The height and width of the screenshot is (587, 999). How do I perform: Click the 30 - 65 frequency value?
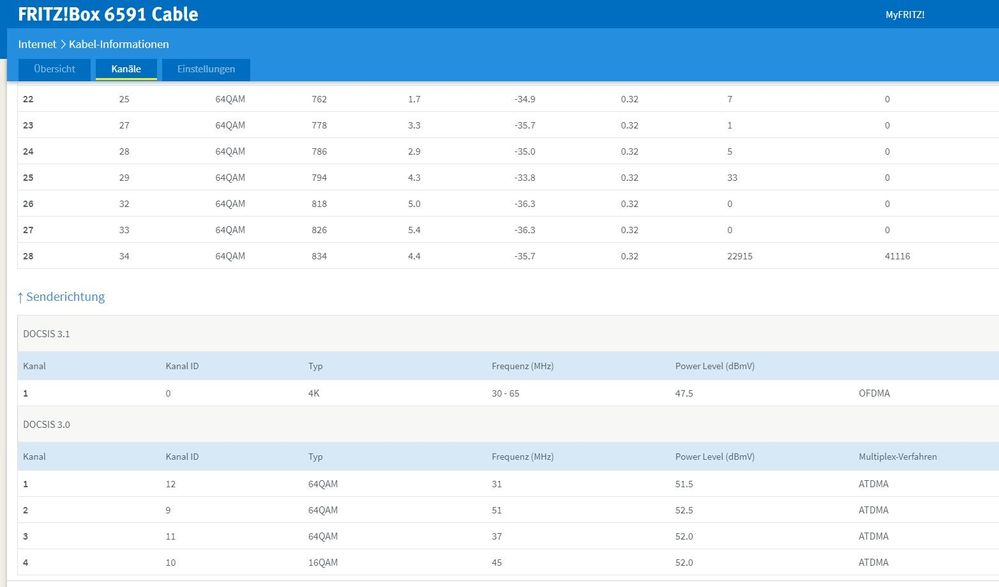505,393
